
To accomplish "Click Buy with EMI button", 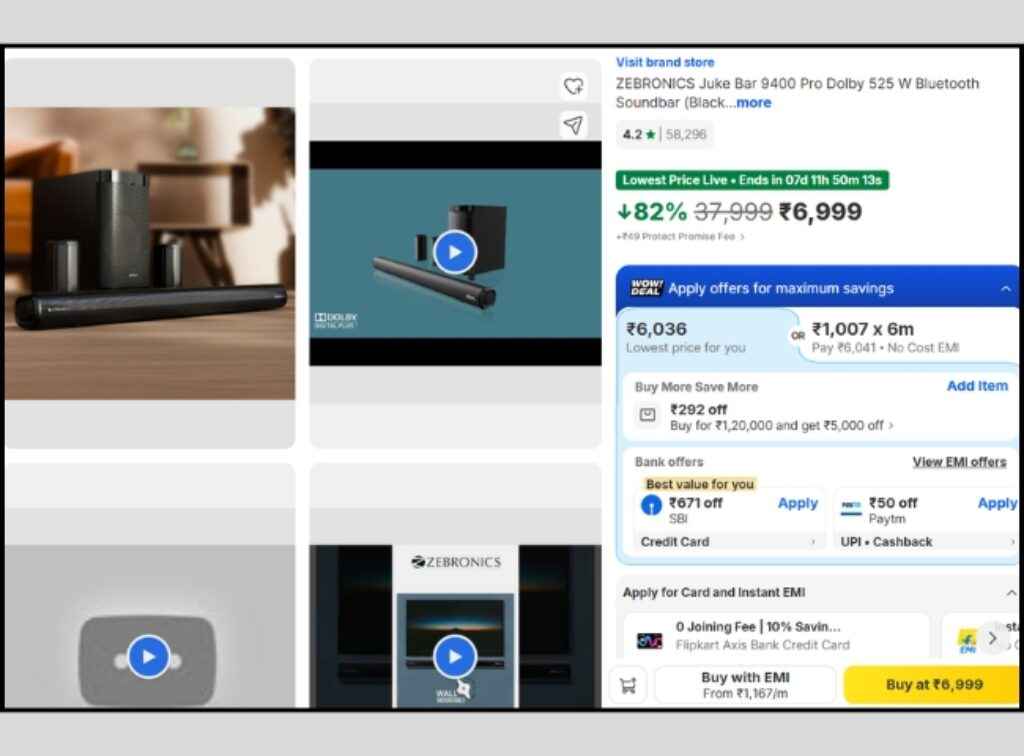I will pos(745,685).
